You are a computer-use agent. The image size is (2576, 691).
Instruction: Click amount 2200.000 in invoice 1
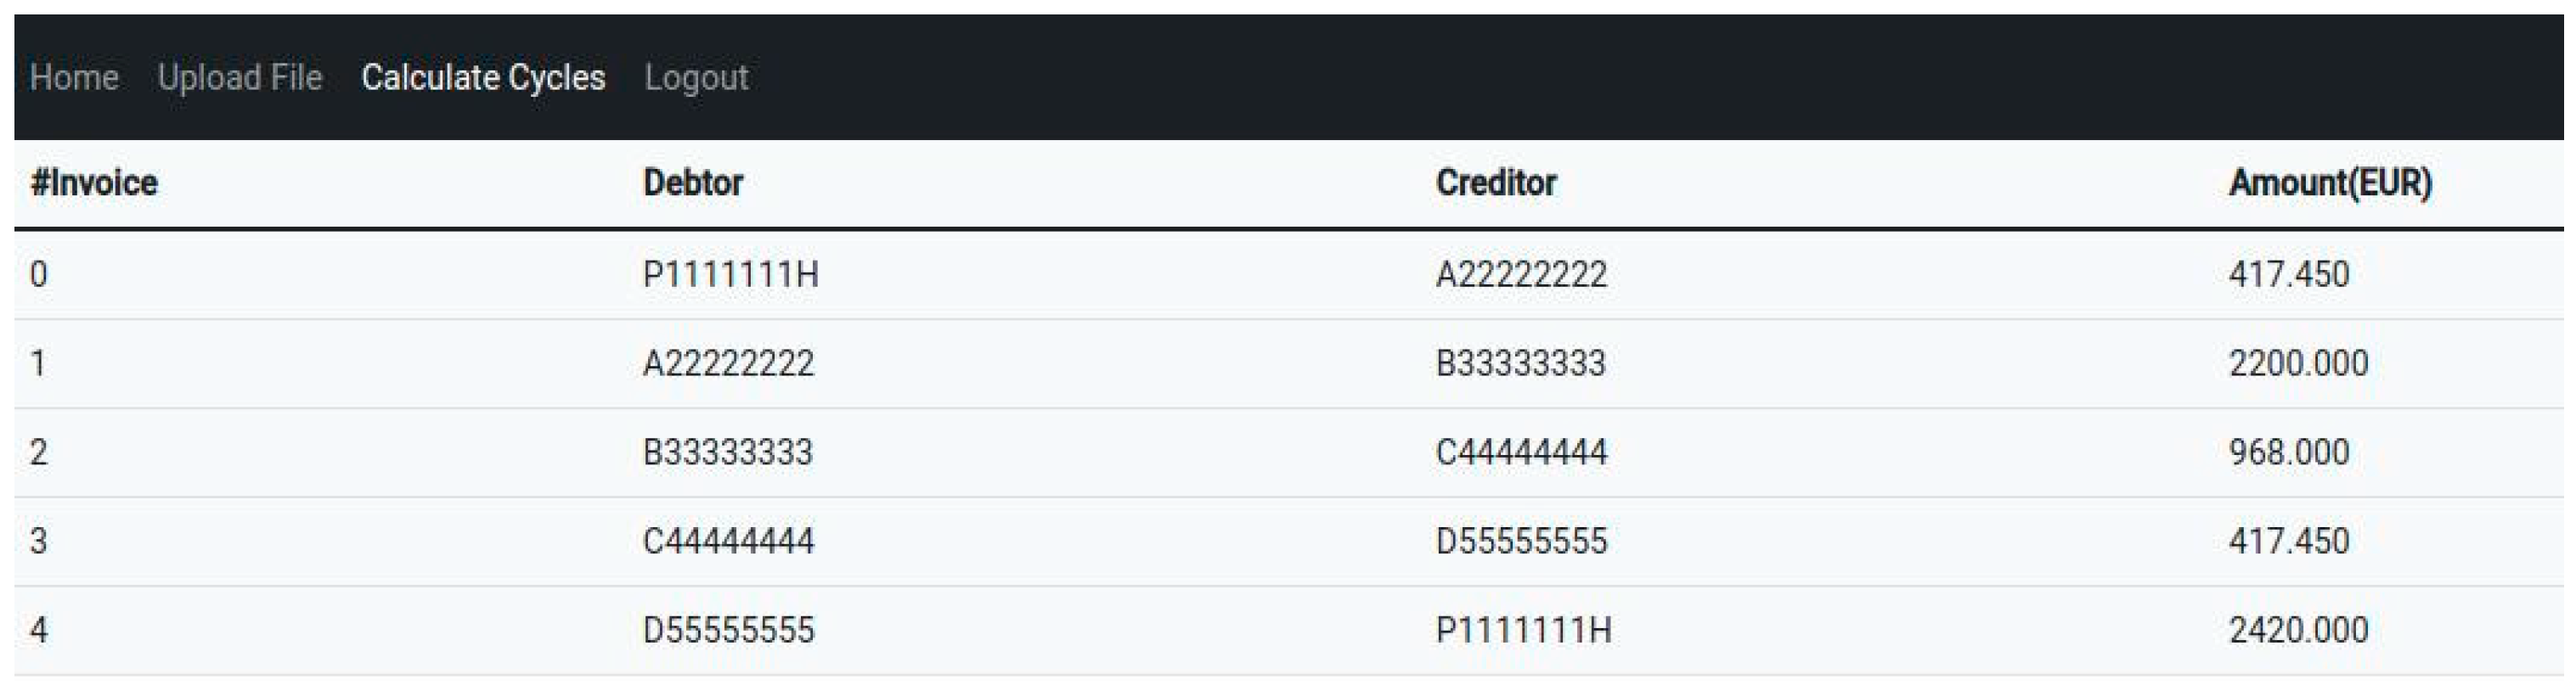[2298, 363]
